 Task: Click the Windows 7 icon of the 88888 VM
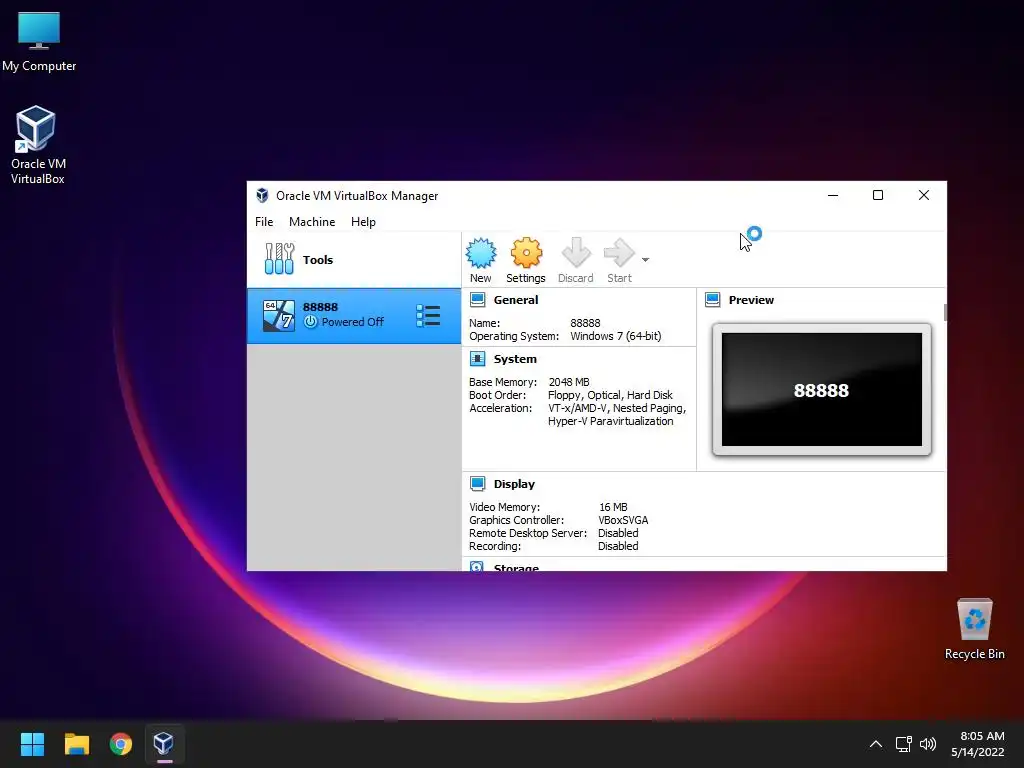[x=279, y=315]
